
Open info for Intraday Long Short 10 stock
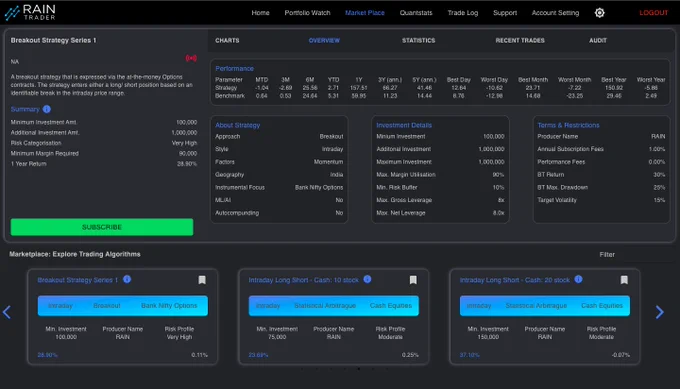click(x=367, y=279)
